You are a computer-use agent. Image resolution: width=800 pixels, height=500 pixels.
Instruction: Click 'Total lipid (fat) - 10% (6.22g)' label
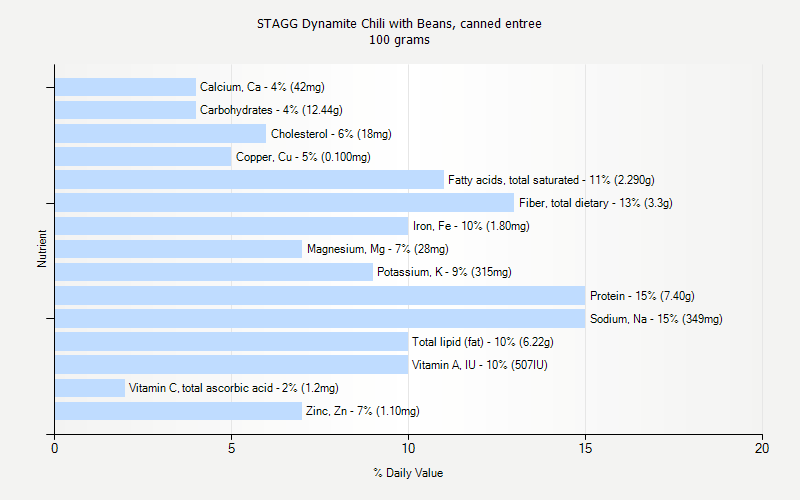[483, 341]
